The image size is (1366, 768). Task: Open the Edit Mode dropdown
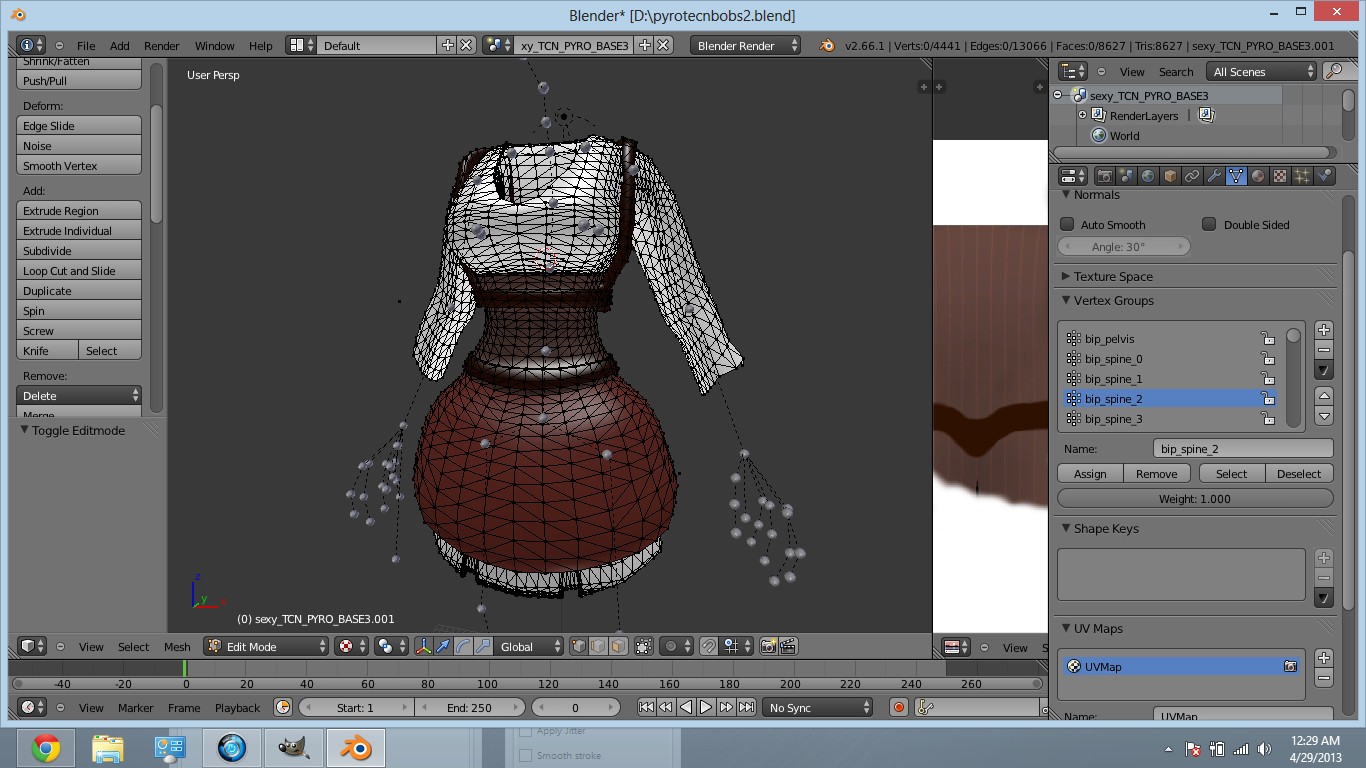coord(265,646)
